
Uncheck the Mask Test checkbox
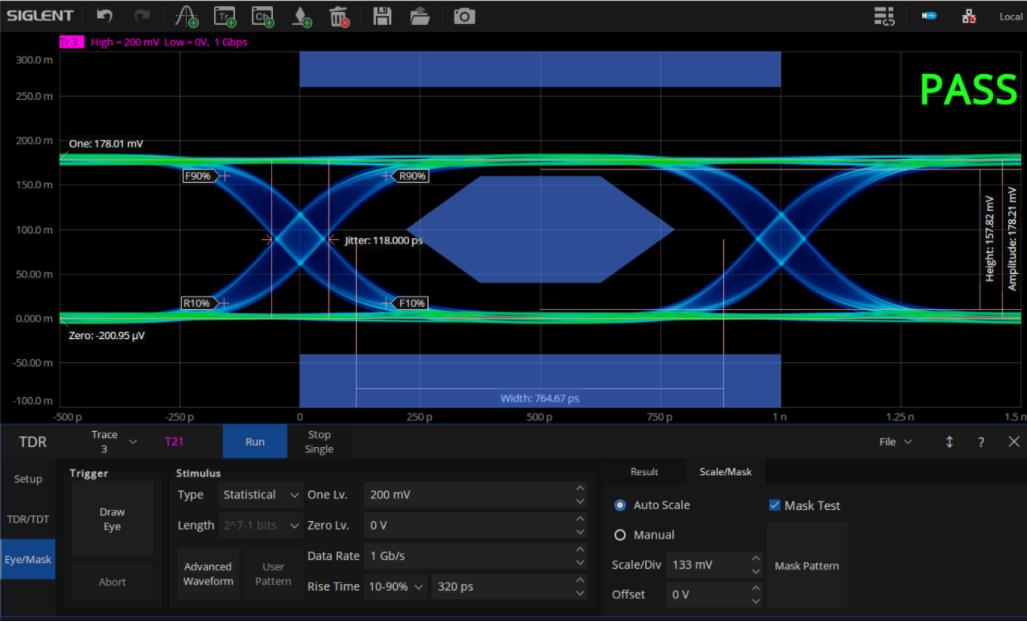click(774, 506)
